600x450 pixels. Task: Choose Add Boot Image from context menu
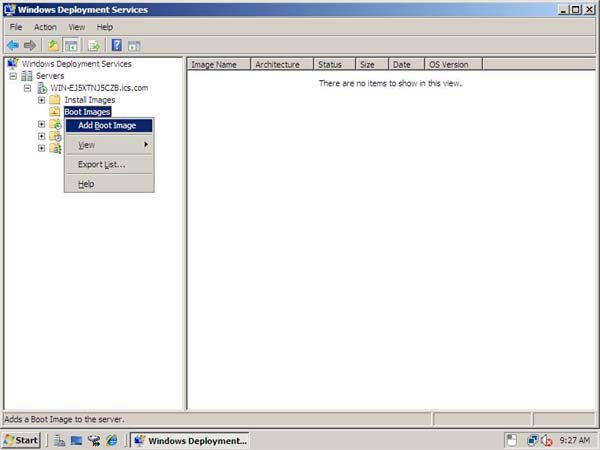tap(109, 126)
